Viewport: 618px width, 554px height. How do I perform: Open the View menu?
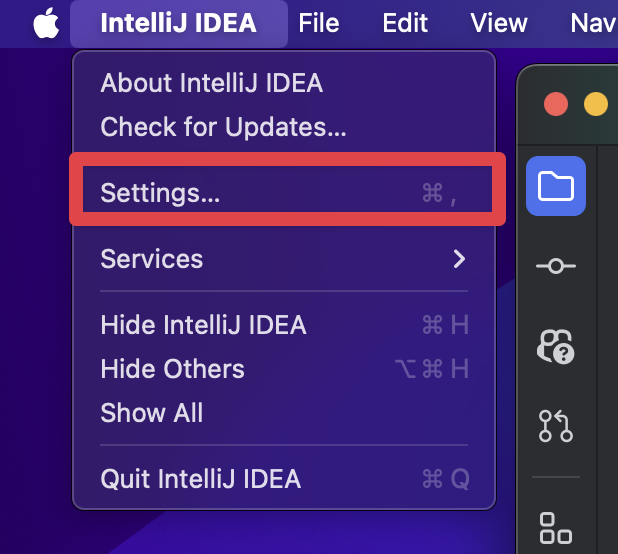[x=498, y=23]
